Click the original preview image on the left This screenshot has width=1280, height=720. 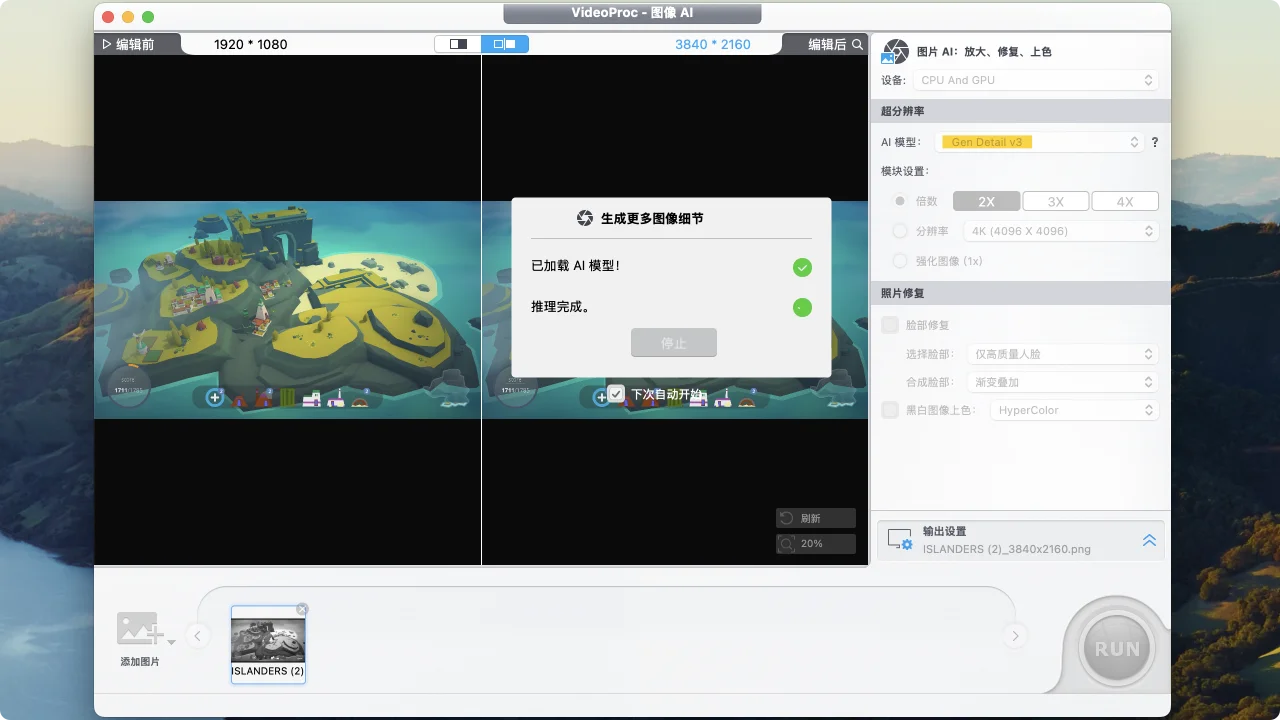coord(287,310)
